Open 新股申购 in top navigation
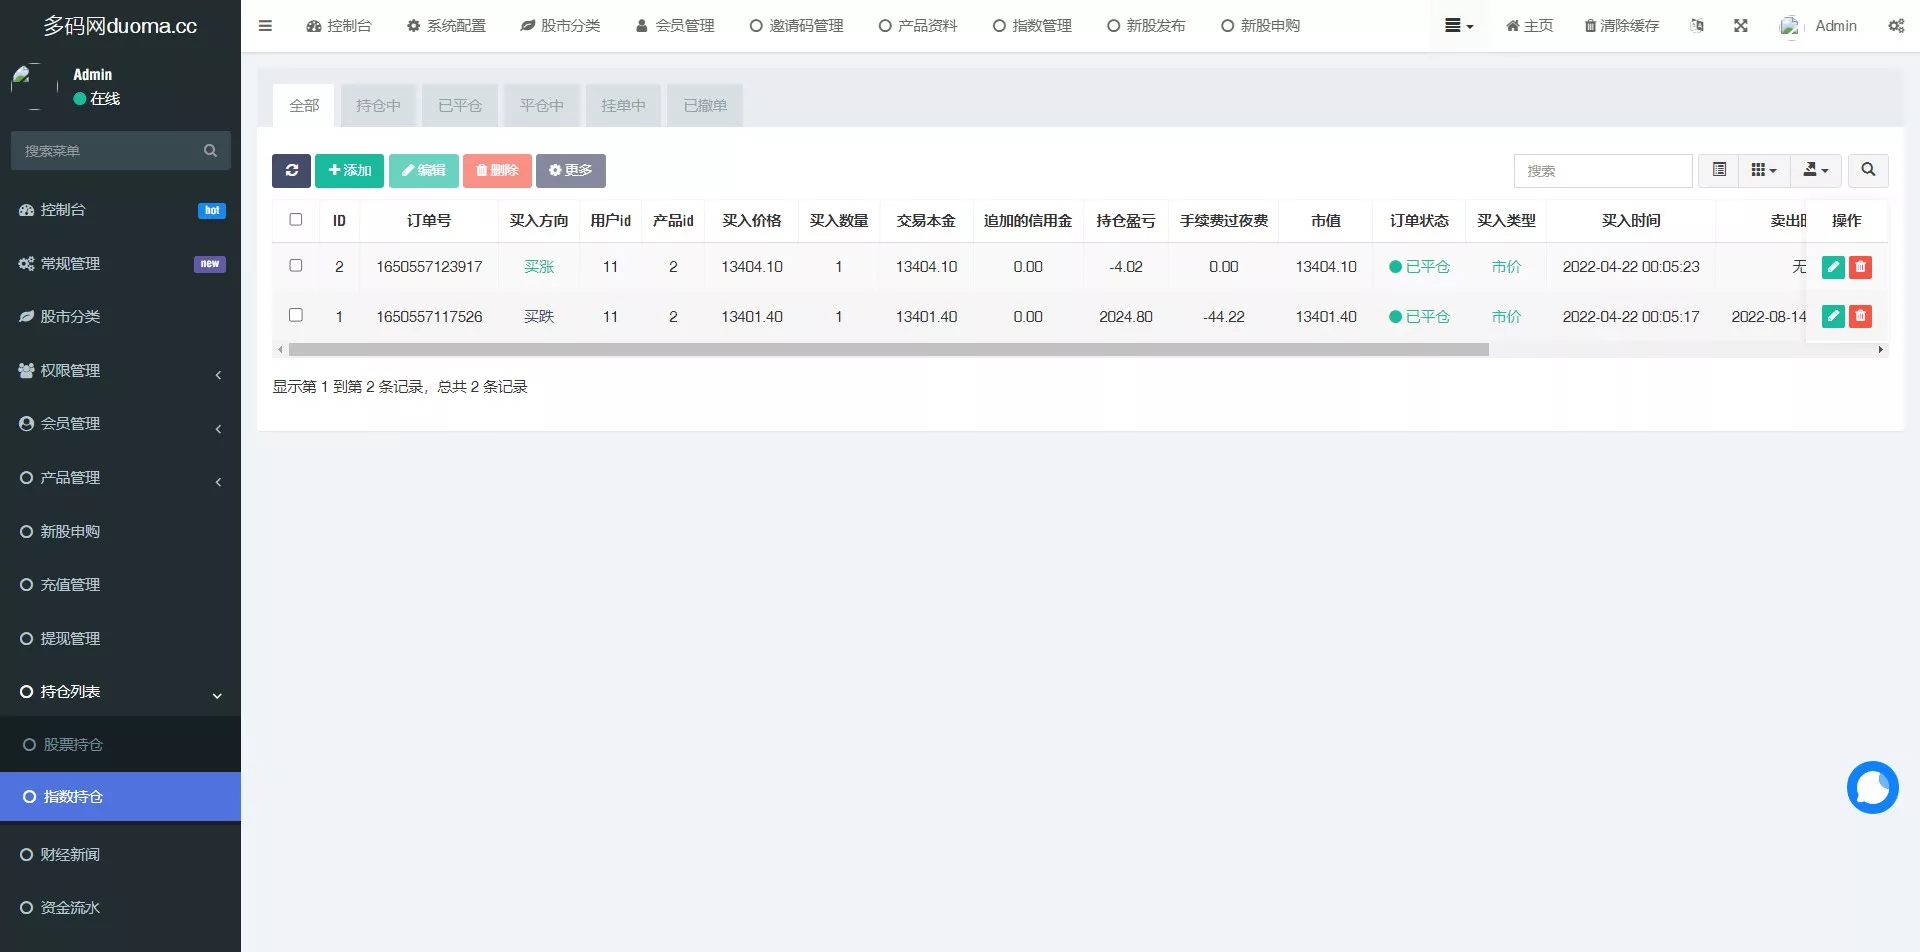The width and height of the screenshot is (1920, 952). click(x=1260, y=26)
